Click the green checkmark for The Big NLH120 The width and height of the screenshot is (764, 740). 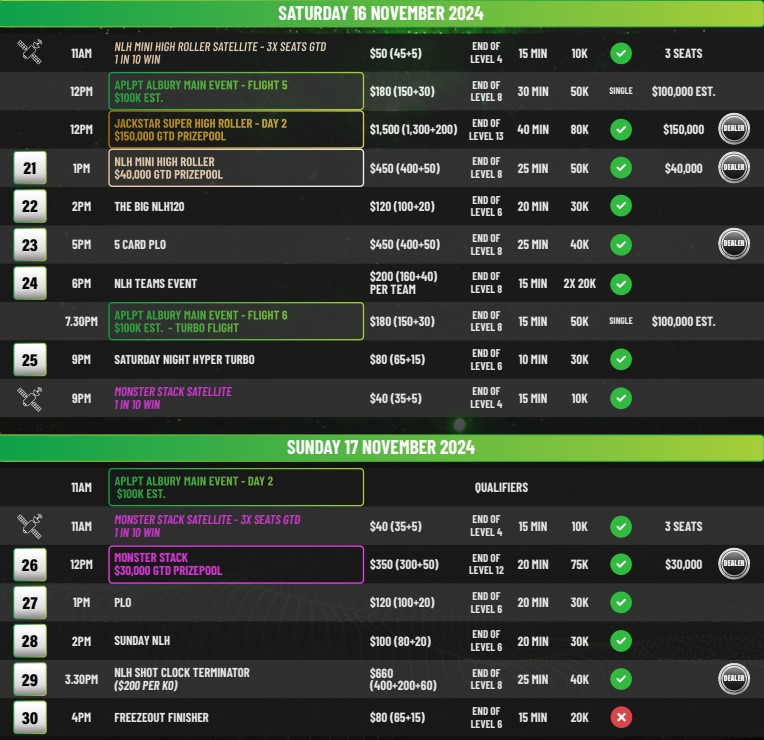(x=621, y=206)
